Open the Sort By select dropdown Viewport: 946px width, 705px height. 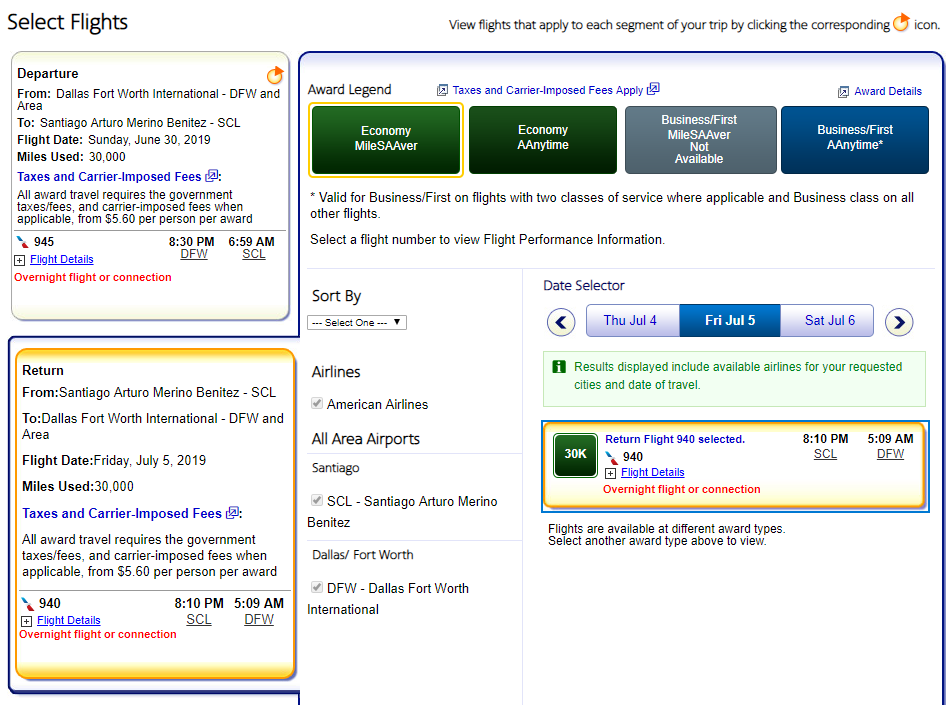(357, 322)
